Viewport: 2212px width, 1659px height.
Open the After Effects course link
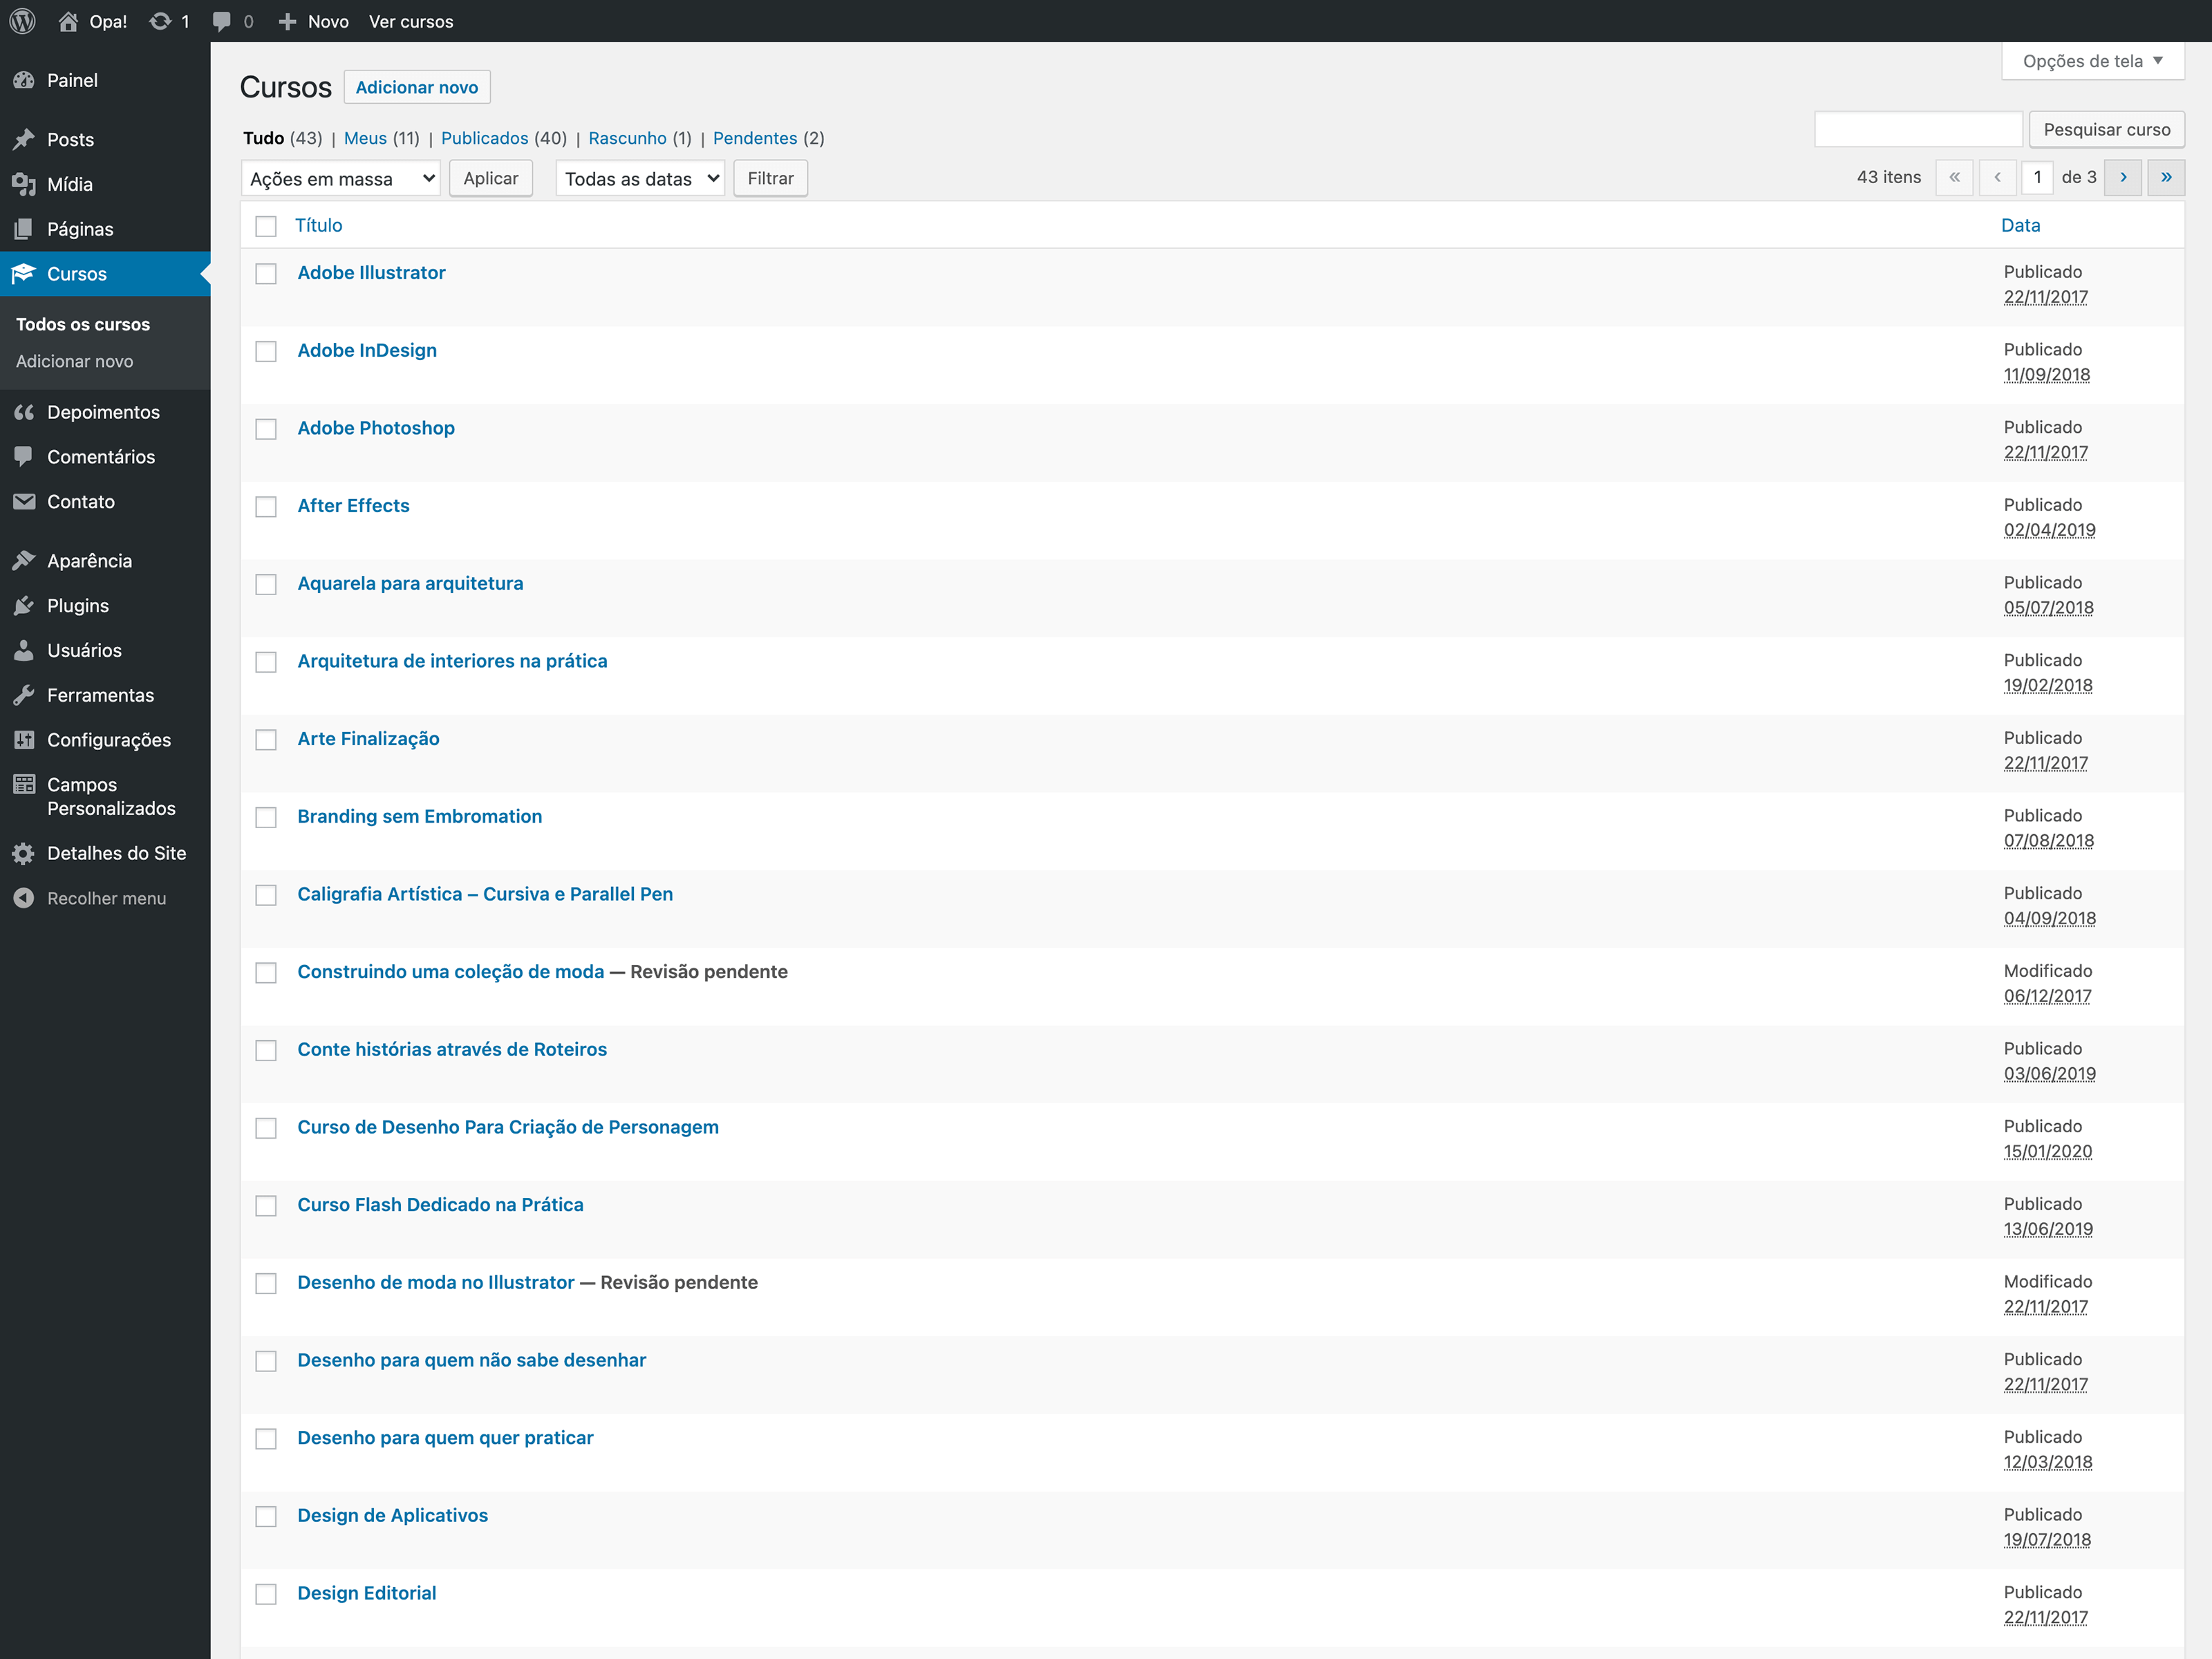[x=353, y=505]
